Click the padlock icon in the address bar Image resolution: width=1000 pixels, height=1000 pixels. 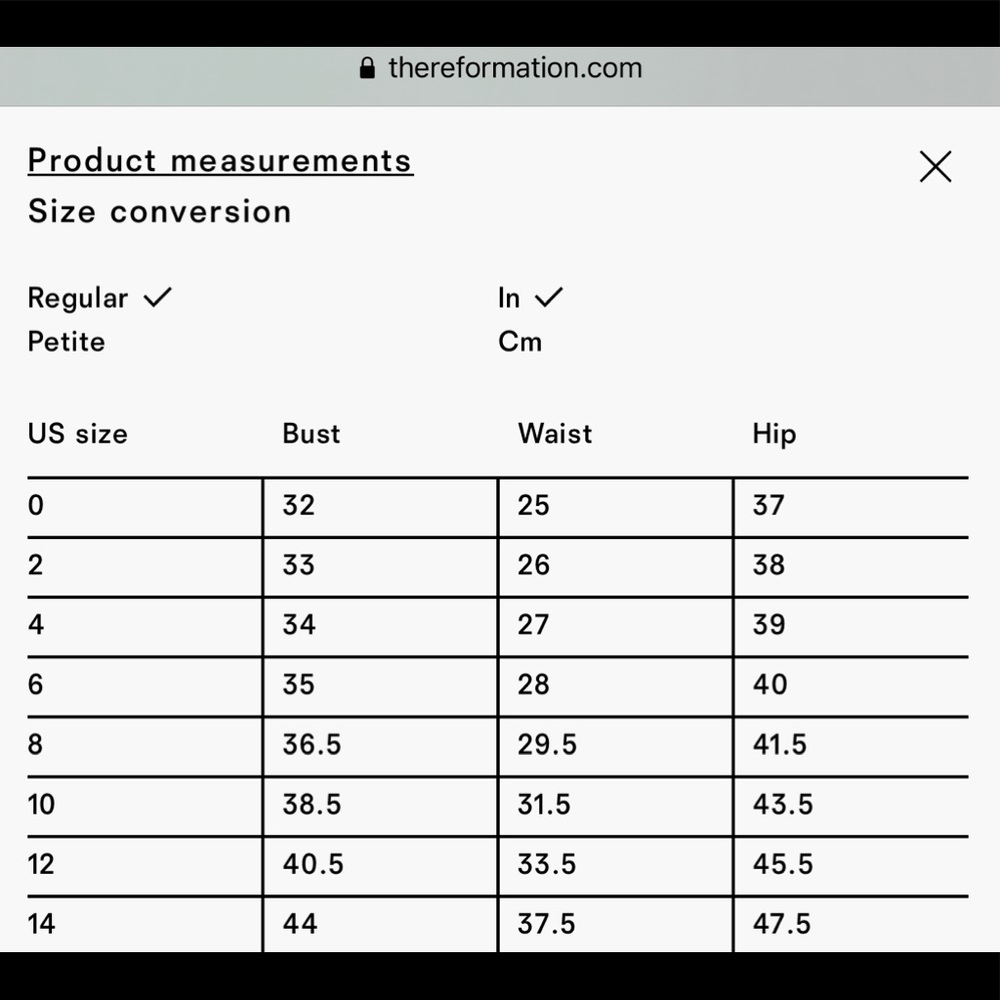pyautogui.click(x=367, y=68)
